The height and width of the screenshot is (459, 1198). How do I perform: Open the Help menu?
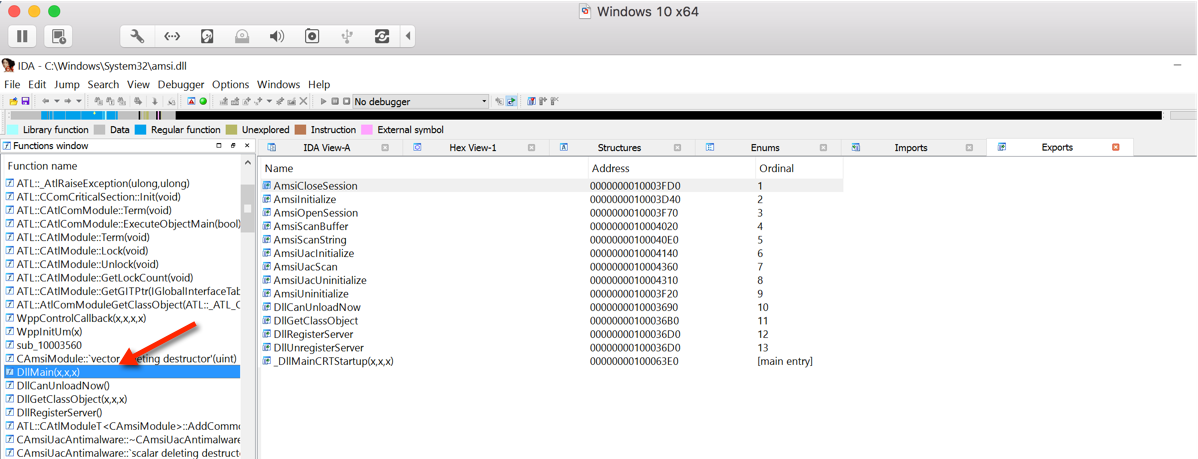click(x=319, y=85)
